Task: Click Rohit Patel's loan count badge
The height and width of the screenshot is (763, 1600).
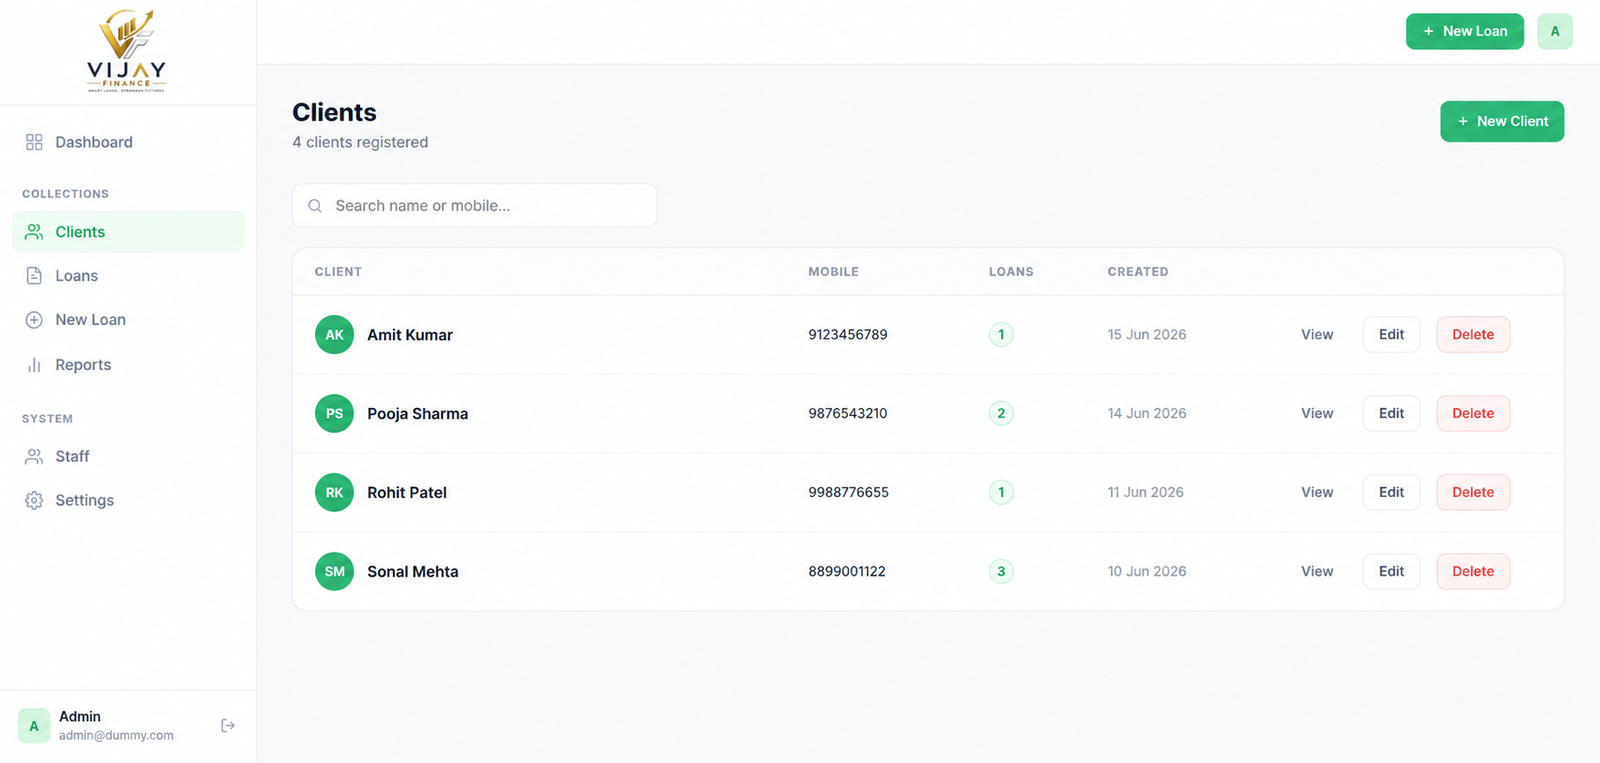Action: (x=1001, y=492)
